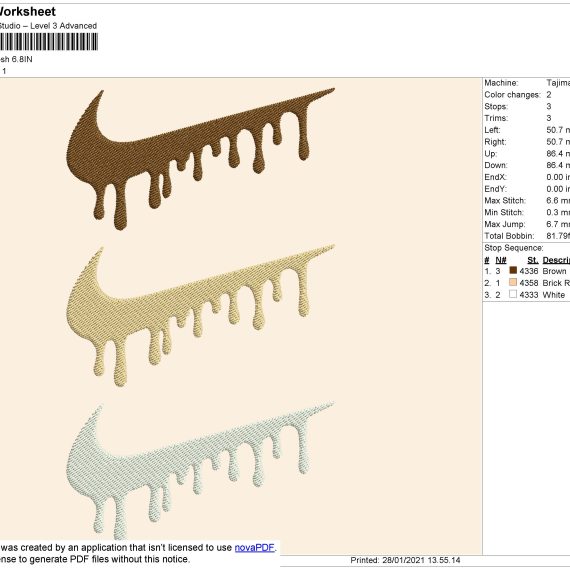This screenshot has height=570, width=570.
Task: Click the St. column header
Action: click(x=533, y=260)
